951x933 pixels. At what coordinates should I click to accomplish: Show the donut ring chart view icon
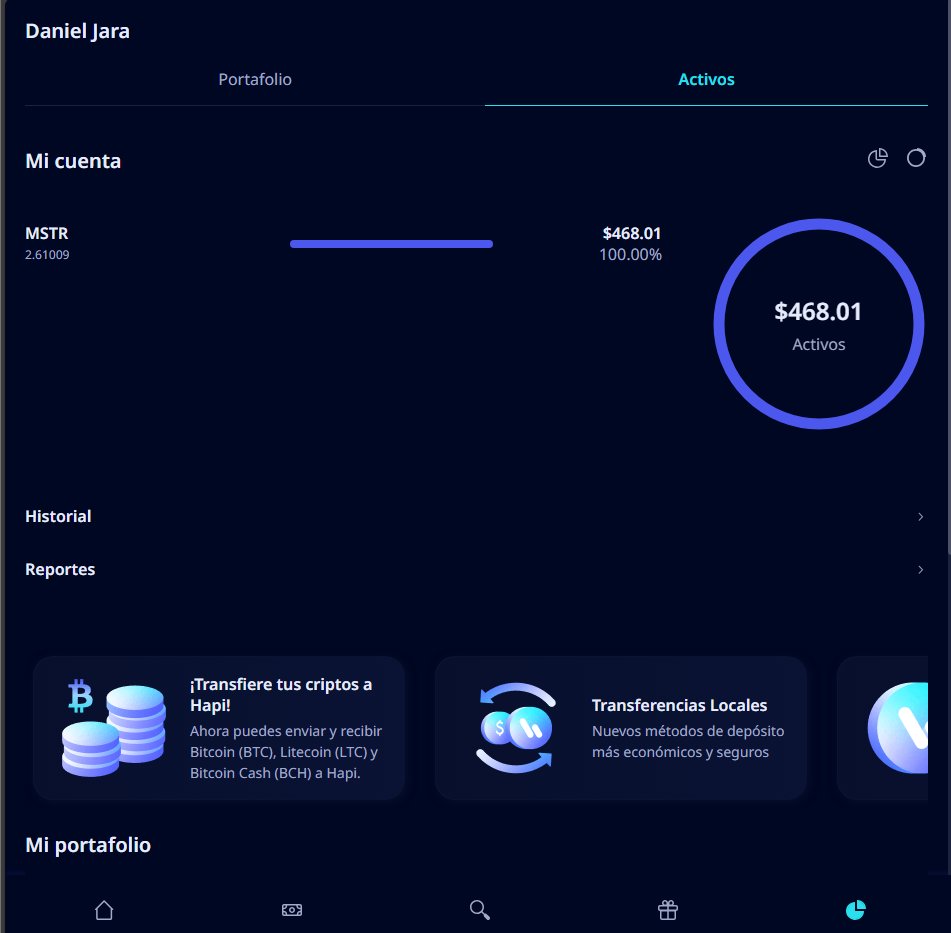click(916, 158)
